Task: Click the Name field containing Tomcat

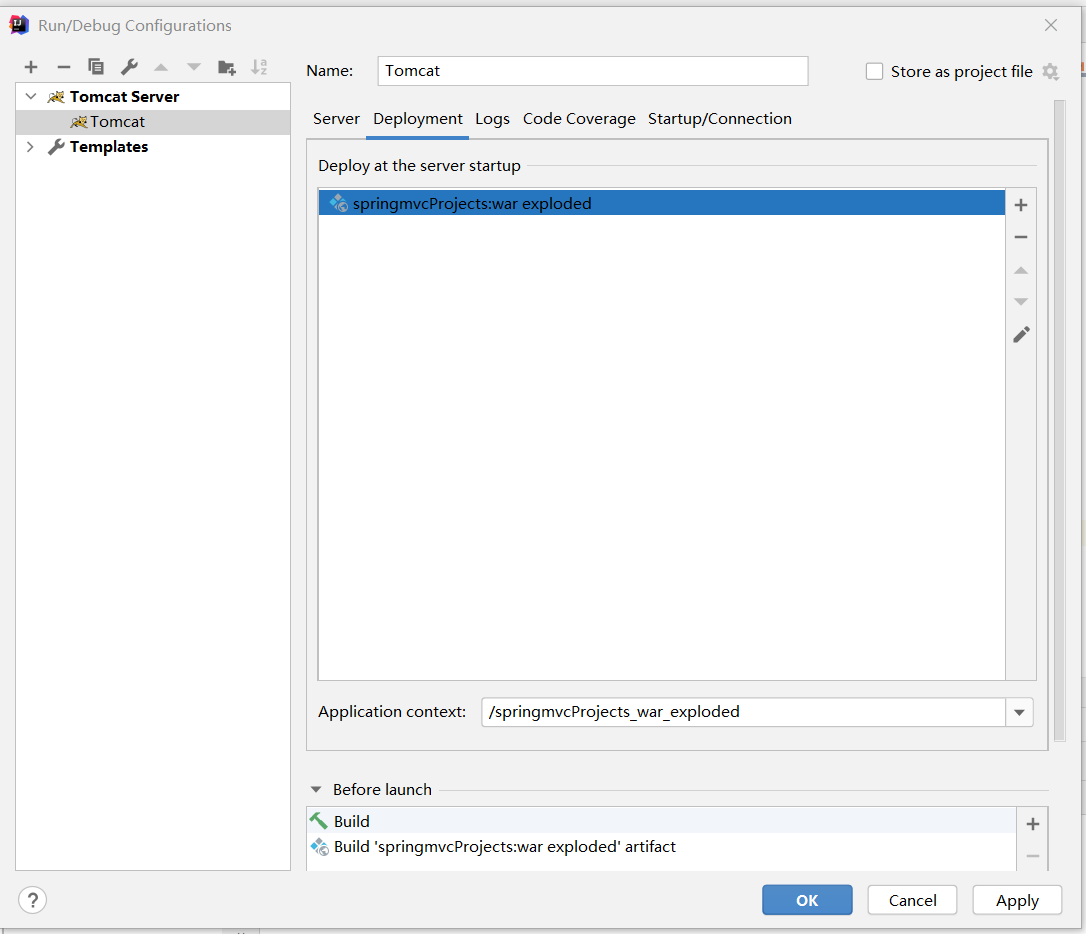Action: (593, 71)
